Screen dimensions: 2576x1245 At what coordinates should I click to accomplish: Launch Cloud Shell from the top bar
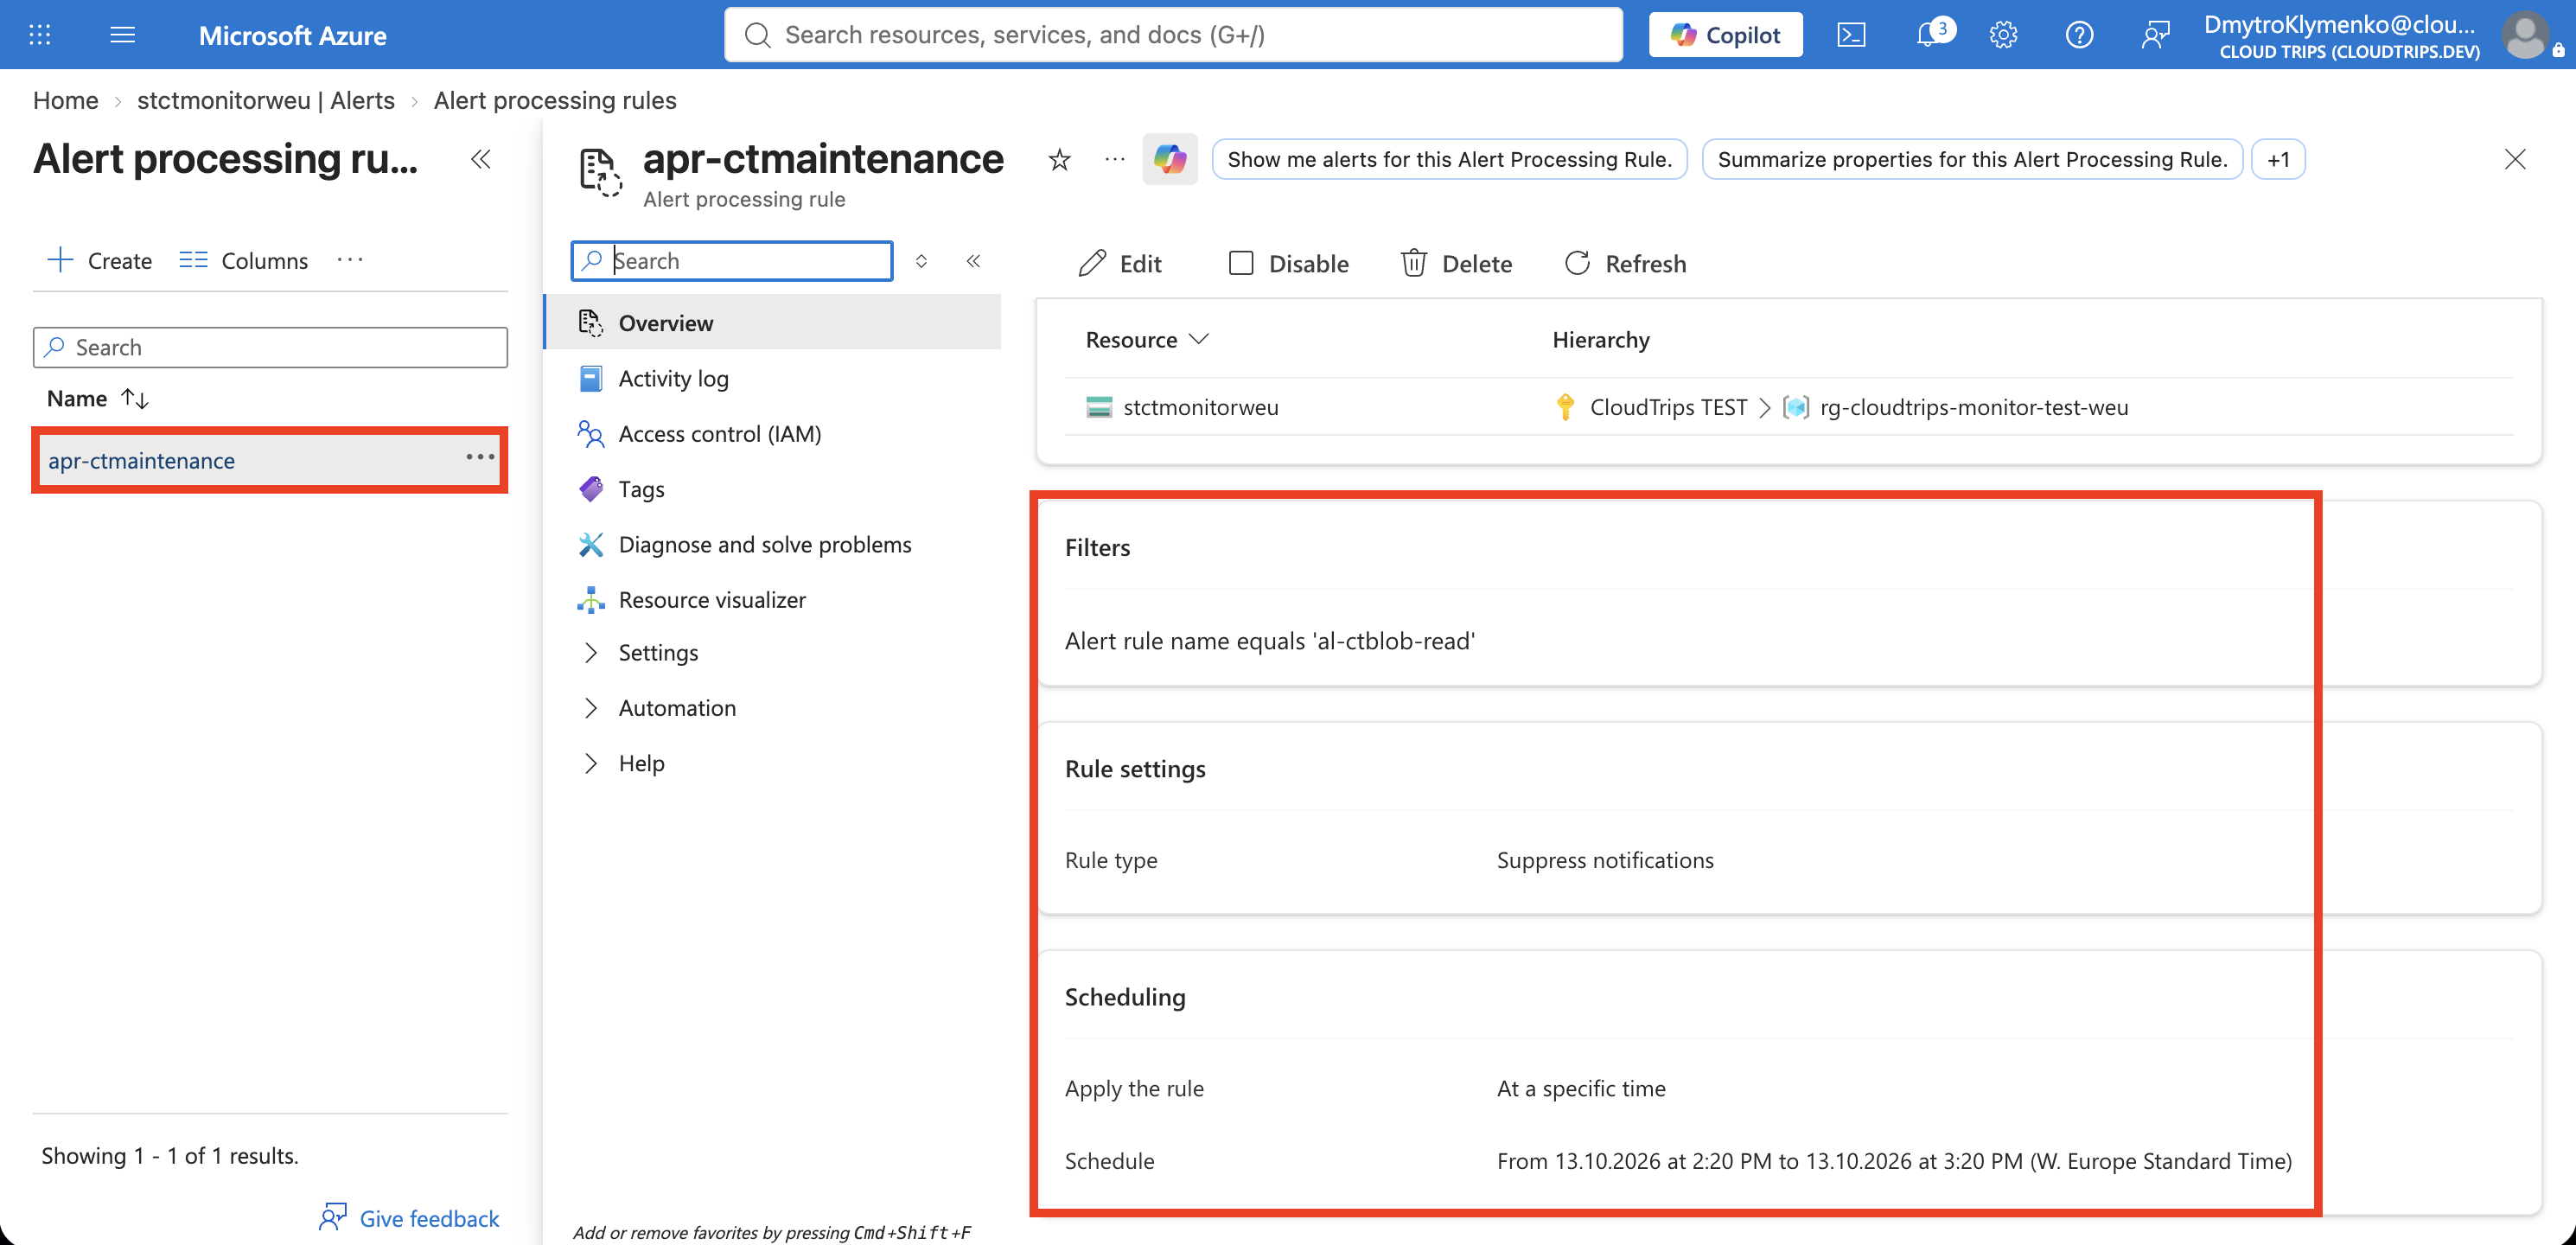click(1851, 35)
